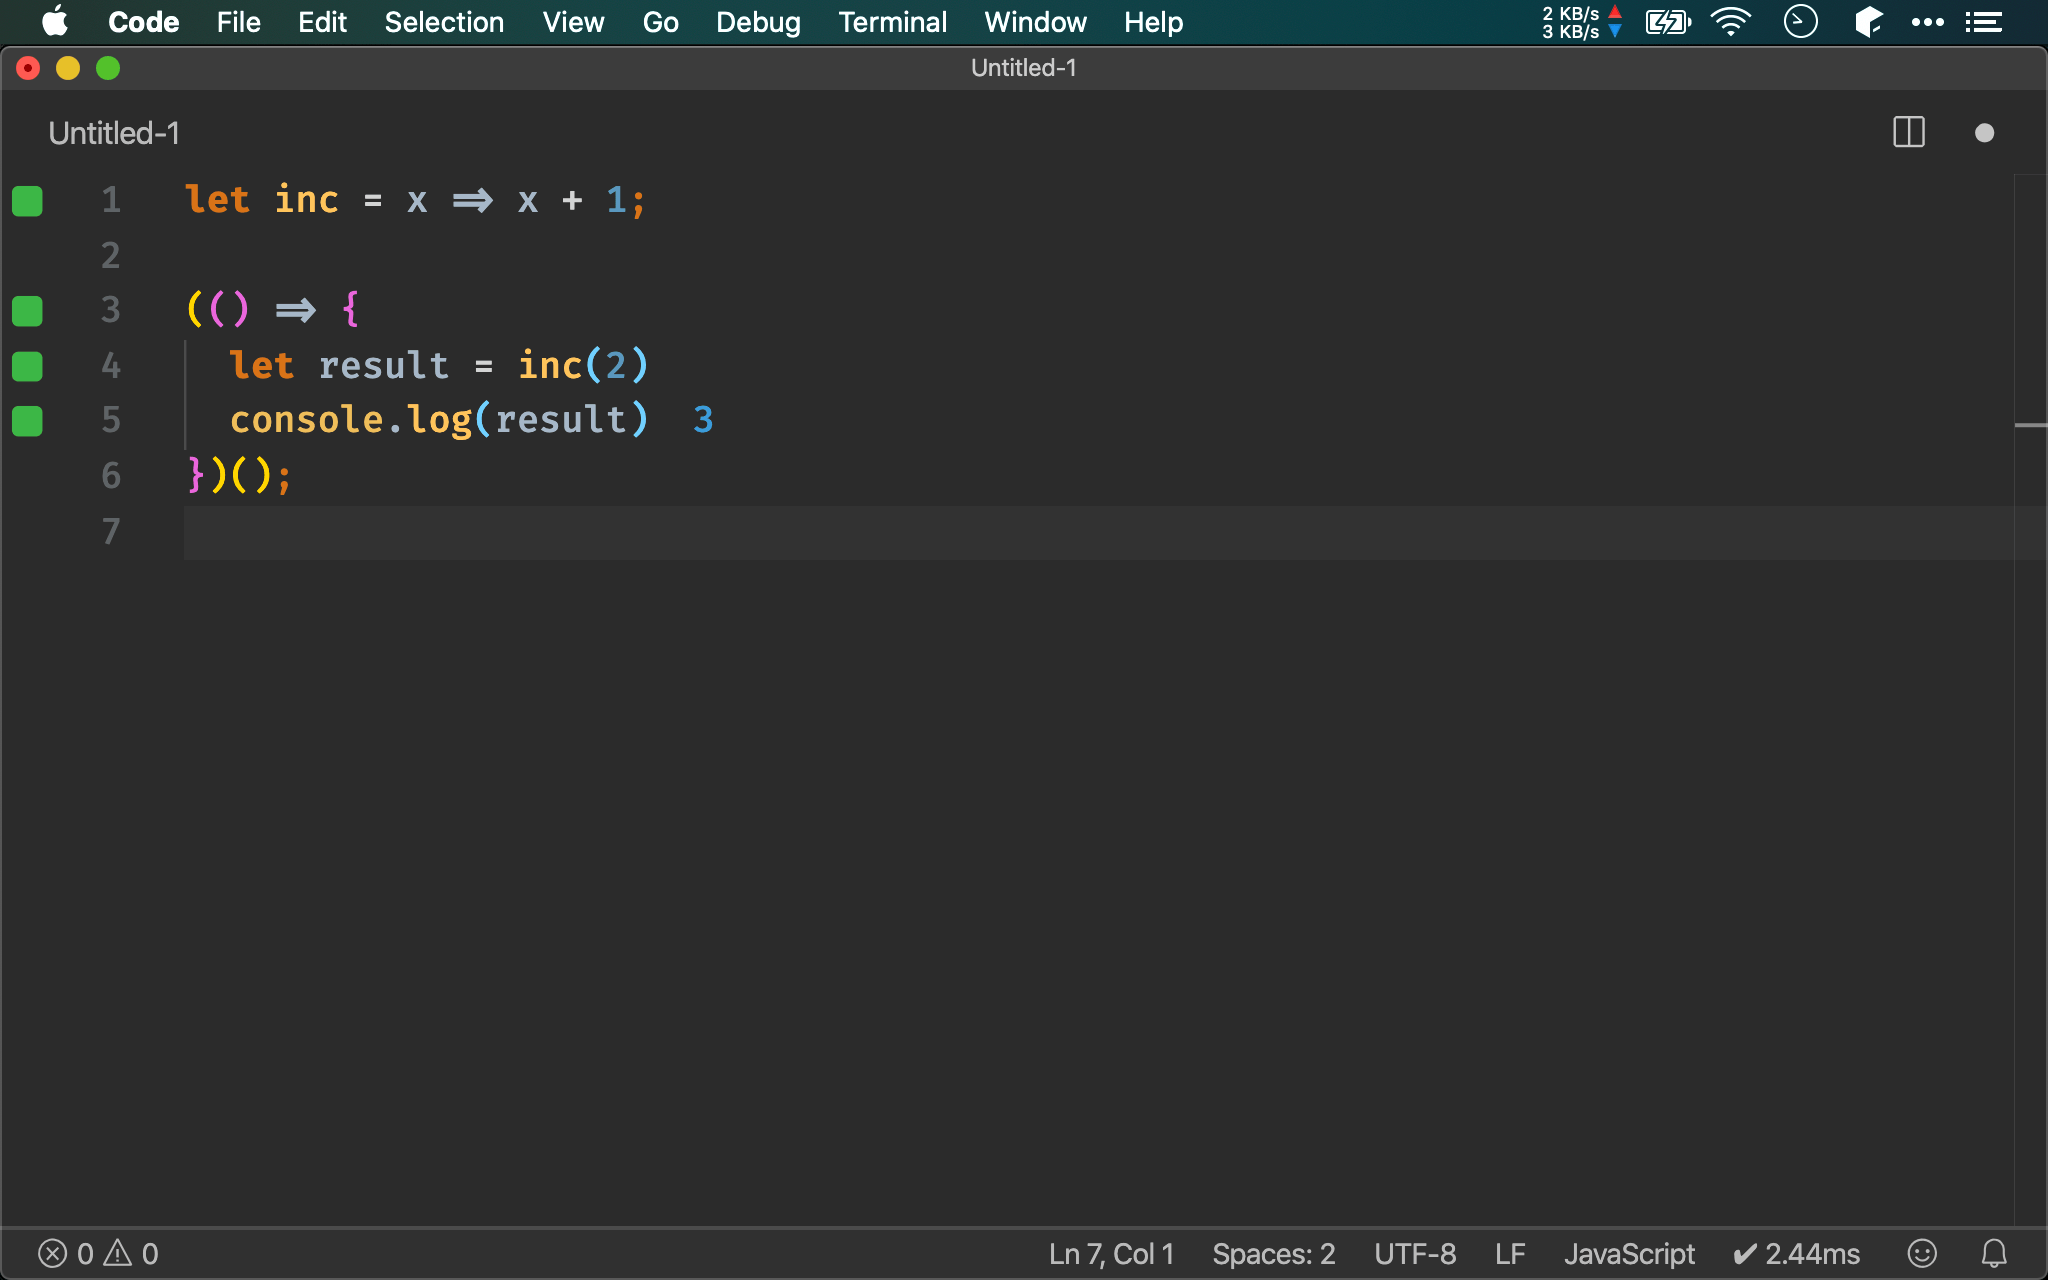
Task: Open the UTF-8 encoding selector
Action: (x=1414, y=1253)
